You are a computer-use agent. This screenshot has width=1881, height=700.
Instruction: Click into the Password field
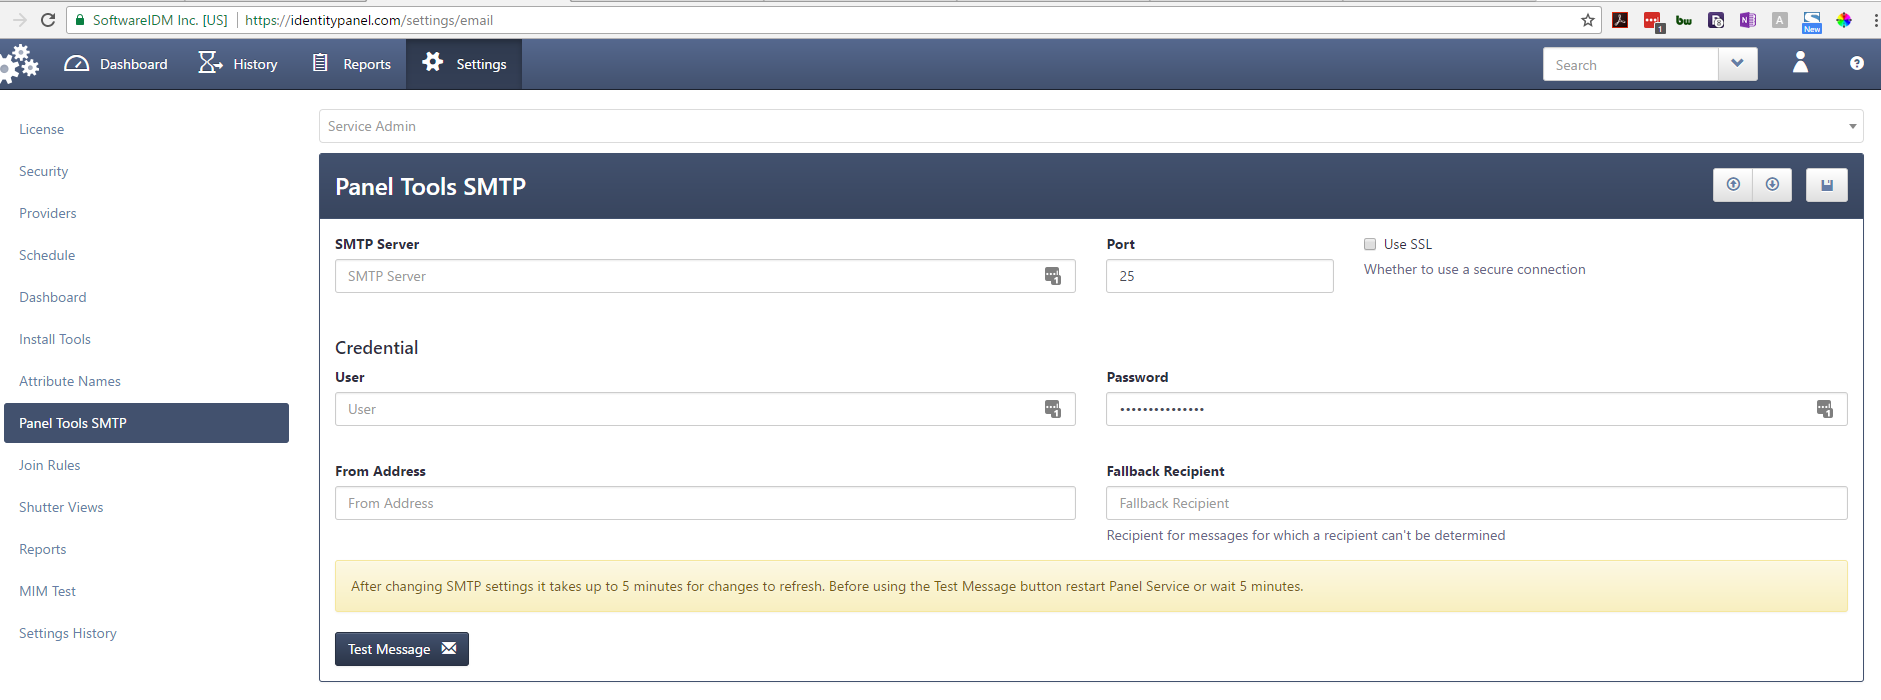point(1476,409)
